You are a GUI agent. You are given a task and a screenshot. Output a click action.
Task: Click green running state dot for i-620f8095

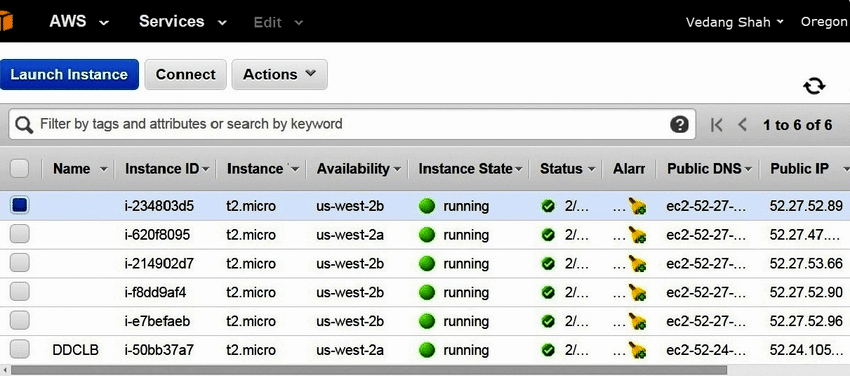(427, 235)
